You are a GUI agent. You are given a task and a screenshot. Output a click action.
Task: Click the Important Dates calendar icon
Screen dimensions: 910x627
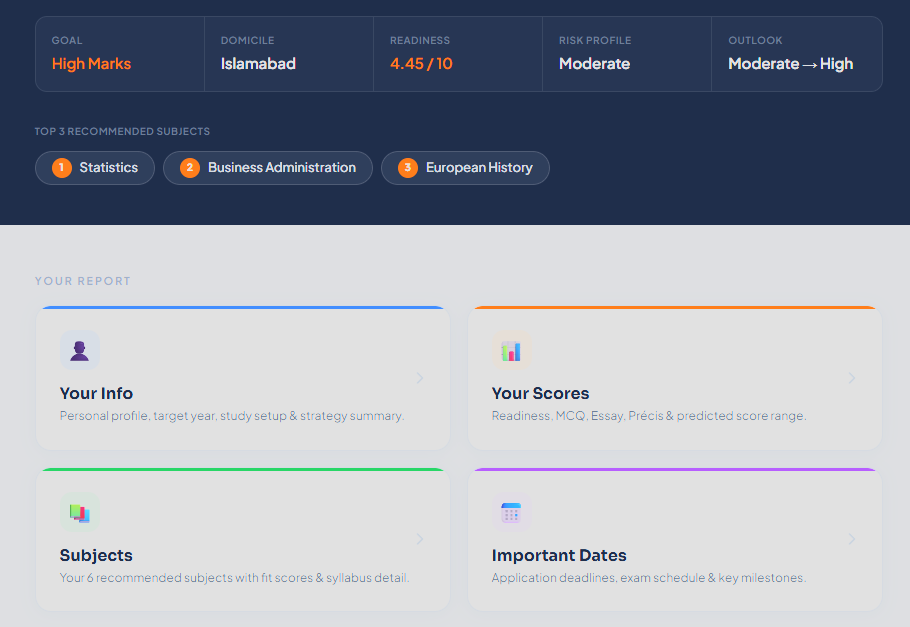pyautogui.click(x=511, y=512)
